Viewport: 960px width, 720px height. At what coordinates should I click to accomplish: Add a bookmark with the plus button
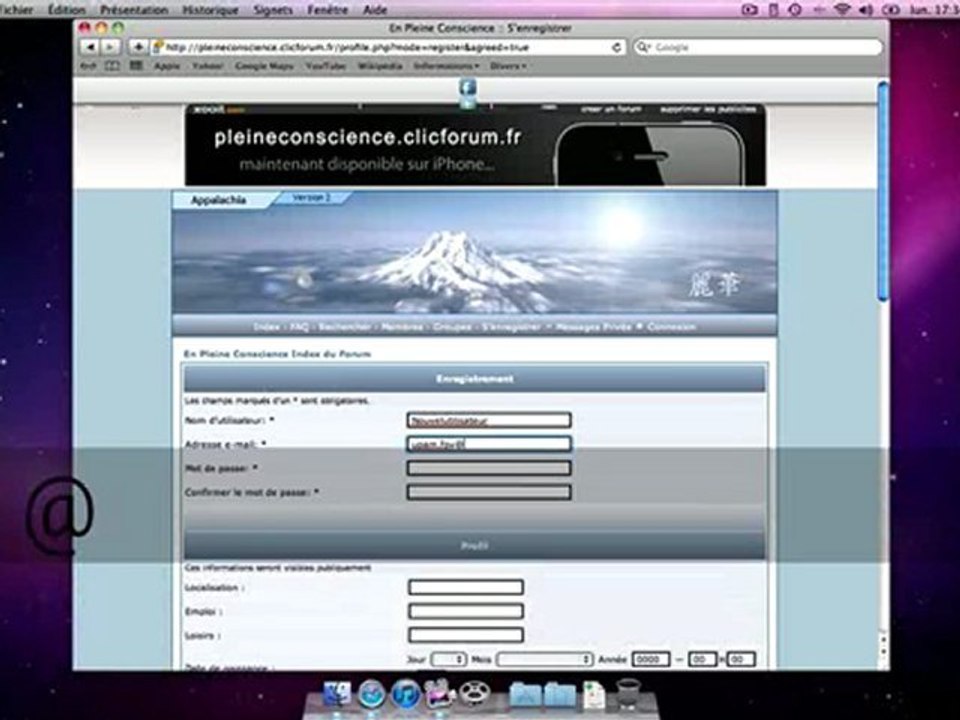(x=138, y=47)
